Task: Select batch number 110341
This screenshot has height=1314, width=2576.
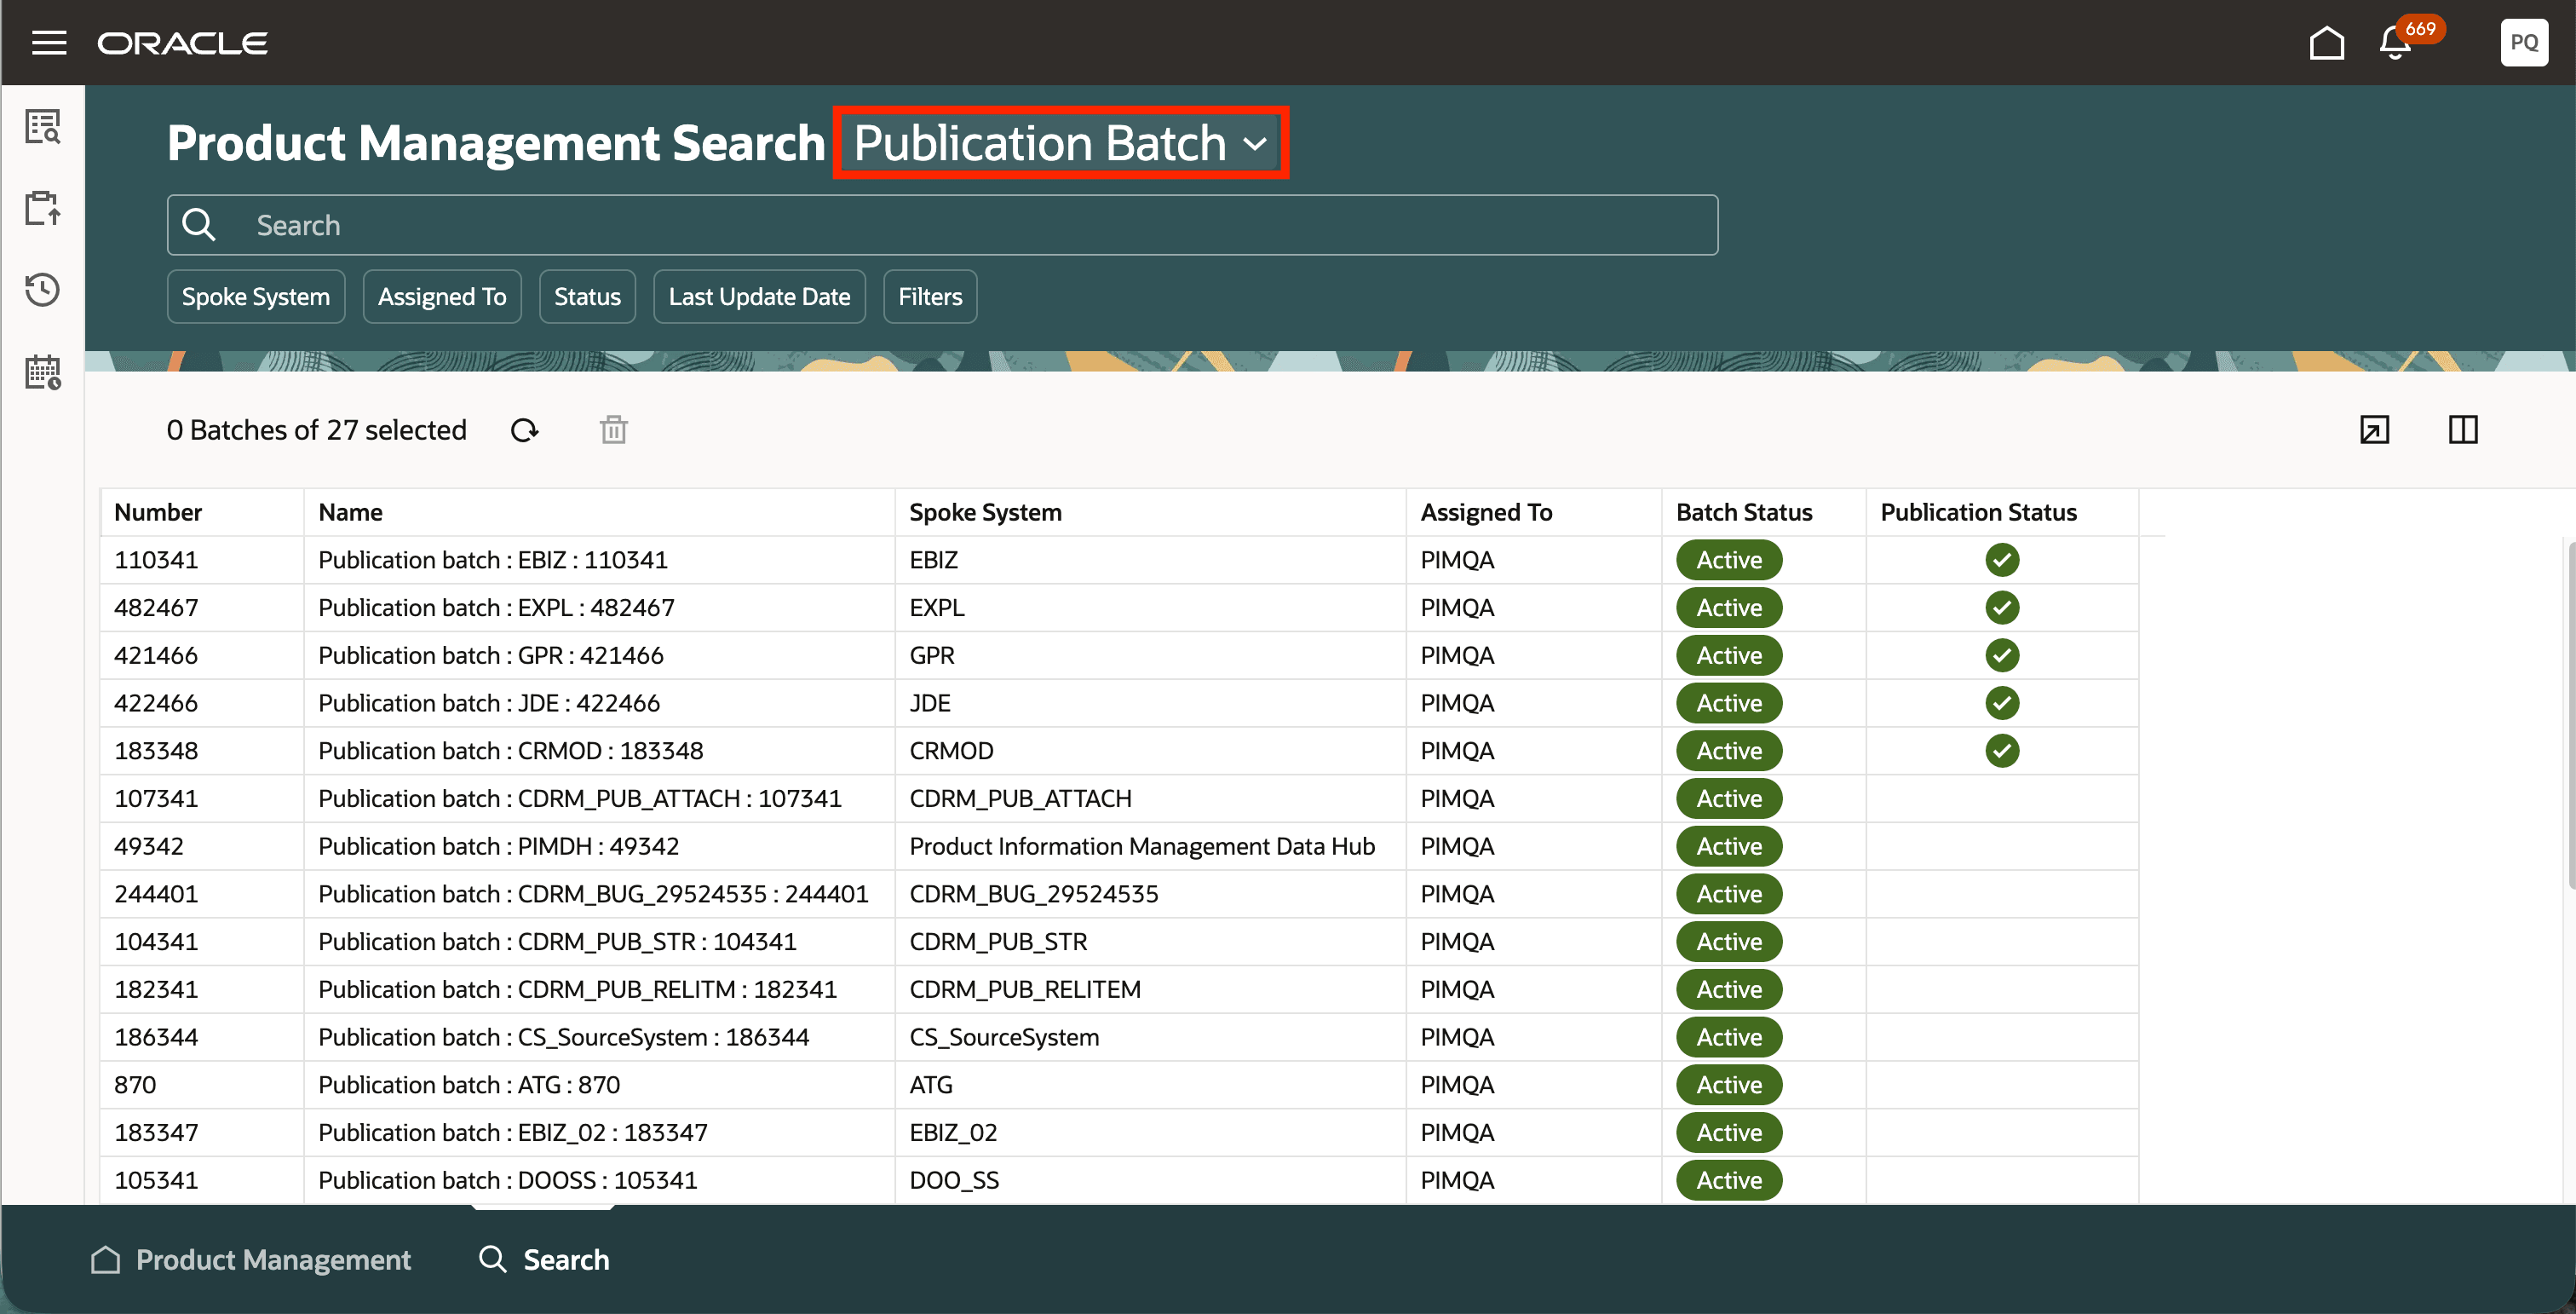Action: tap(156, 560)
